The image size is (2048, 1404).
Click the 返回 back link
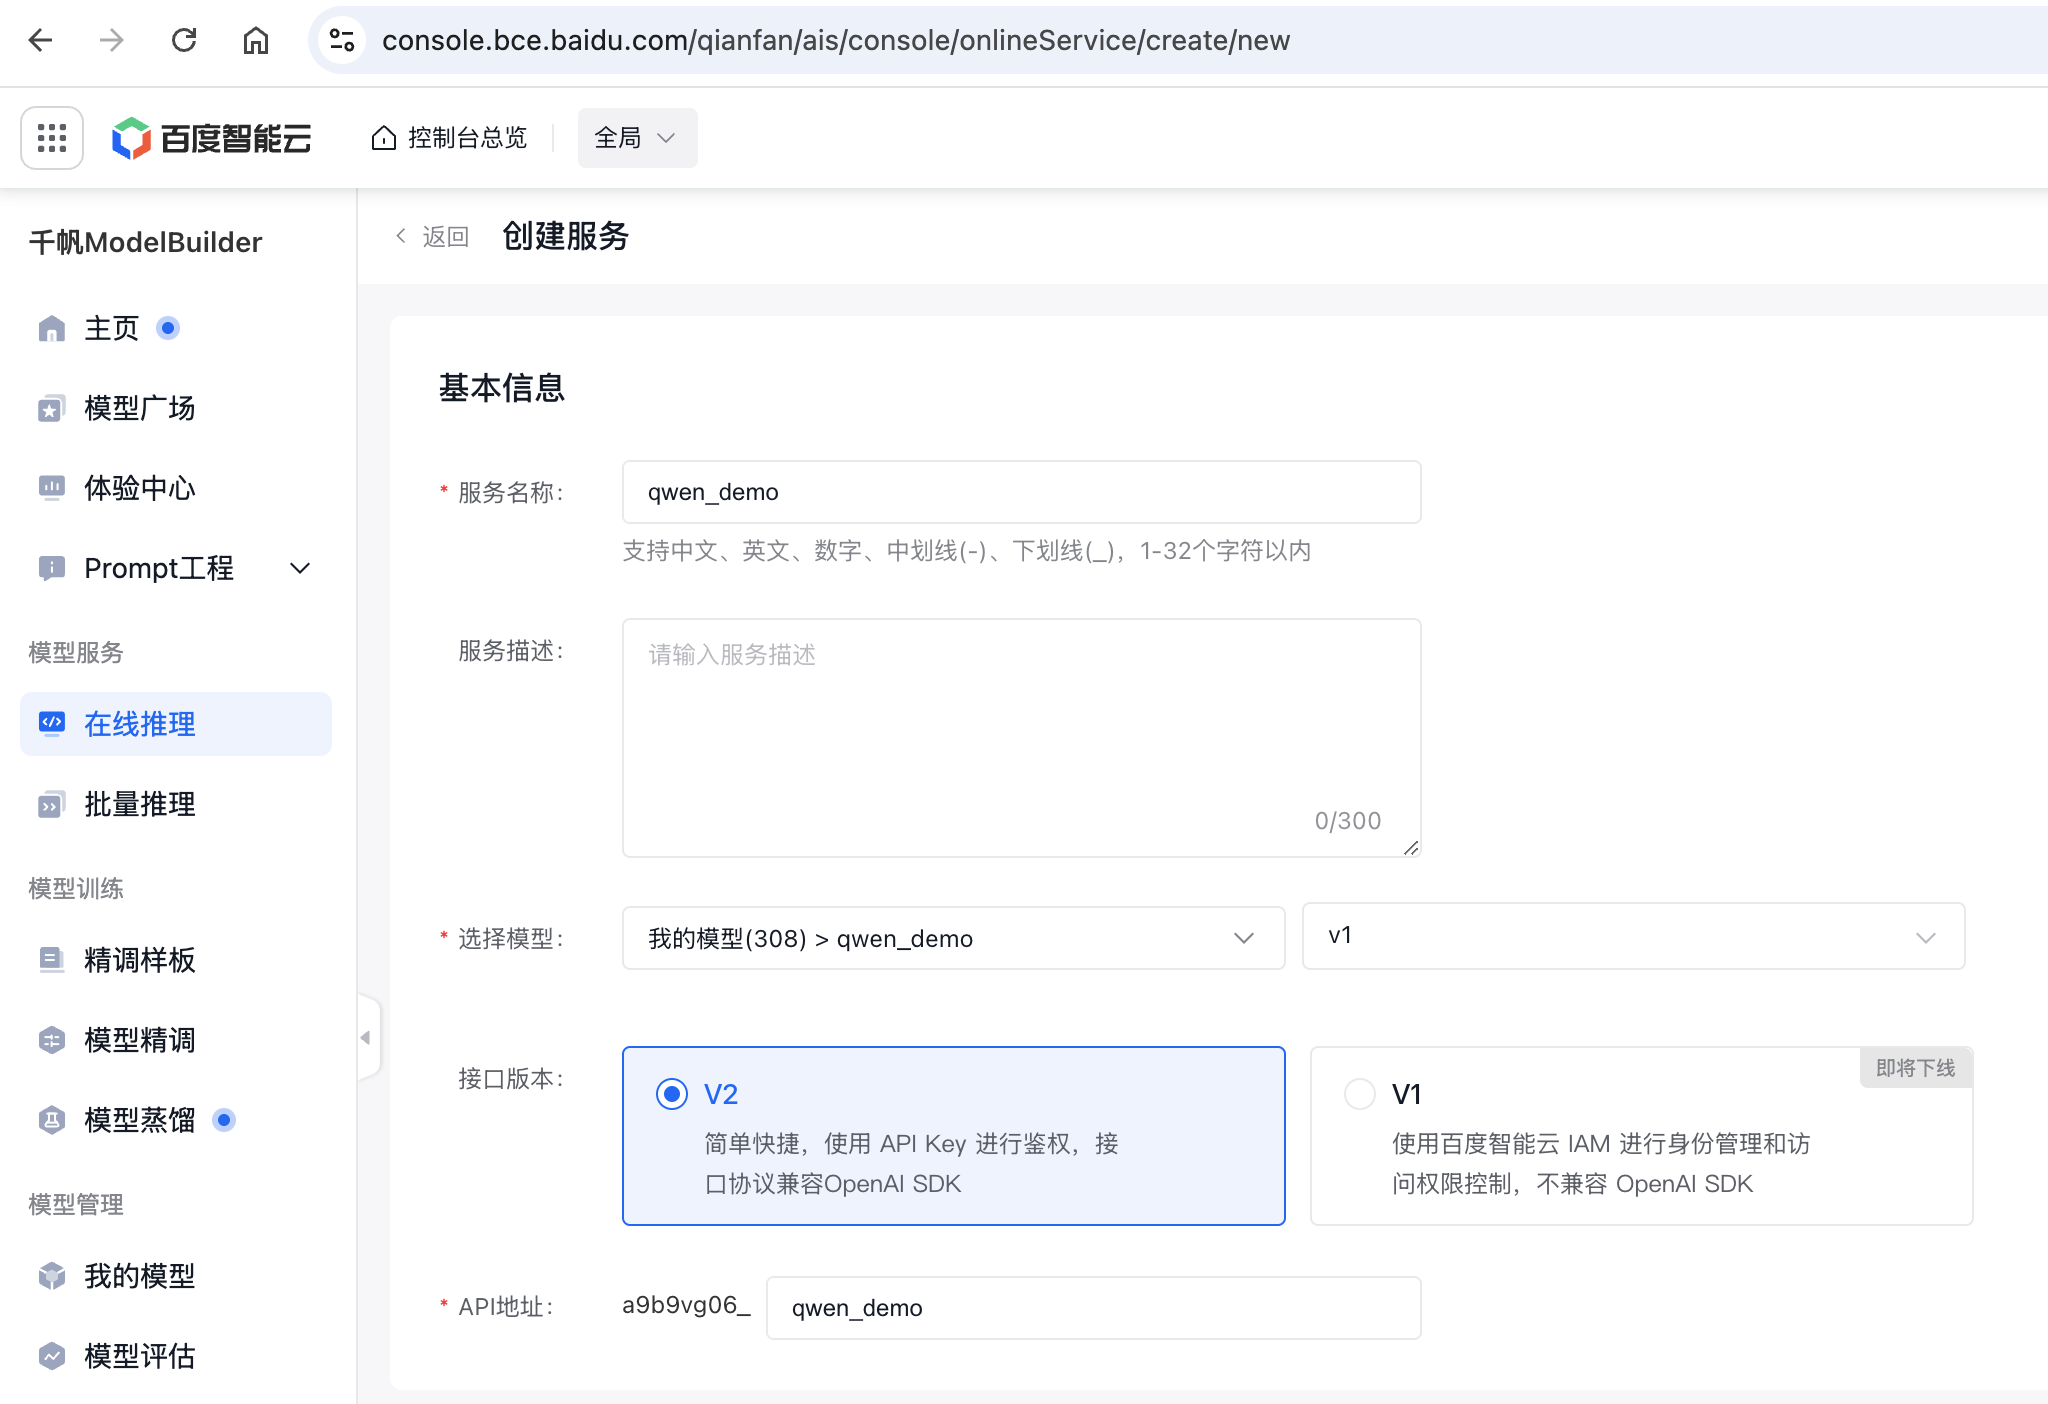click(x=432, y=236)
